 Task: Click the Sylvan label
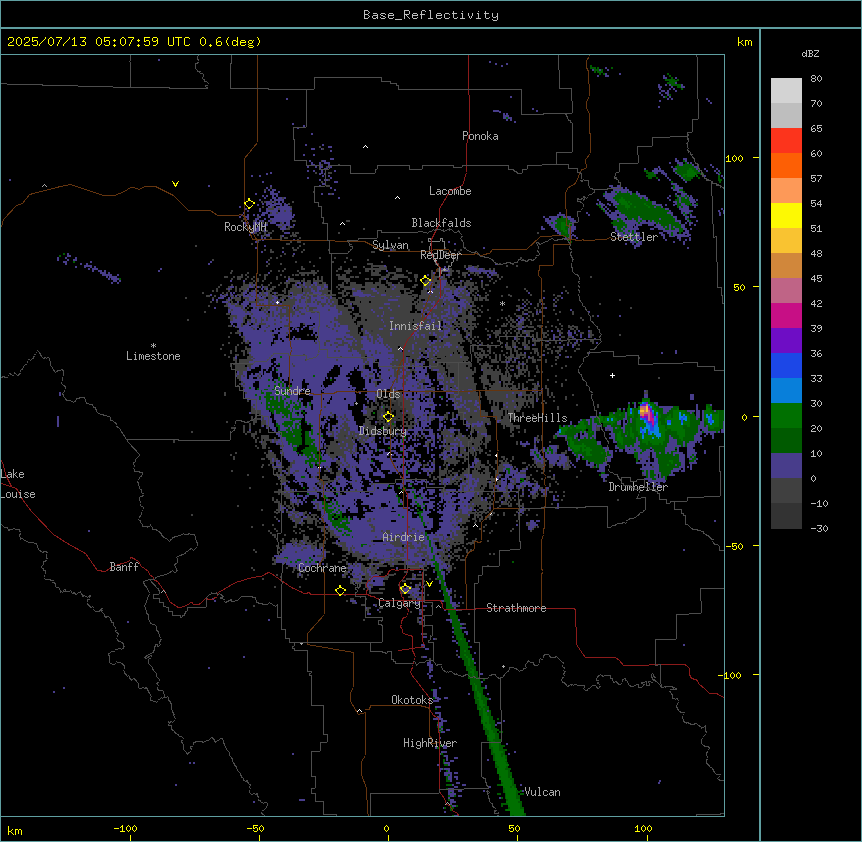(390, 245)
